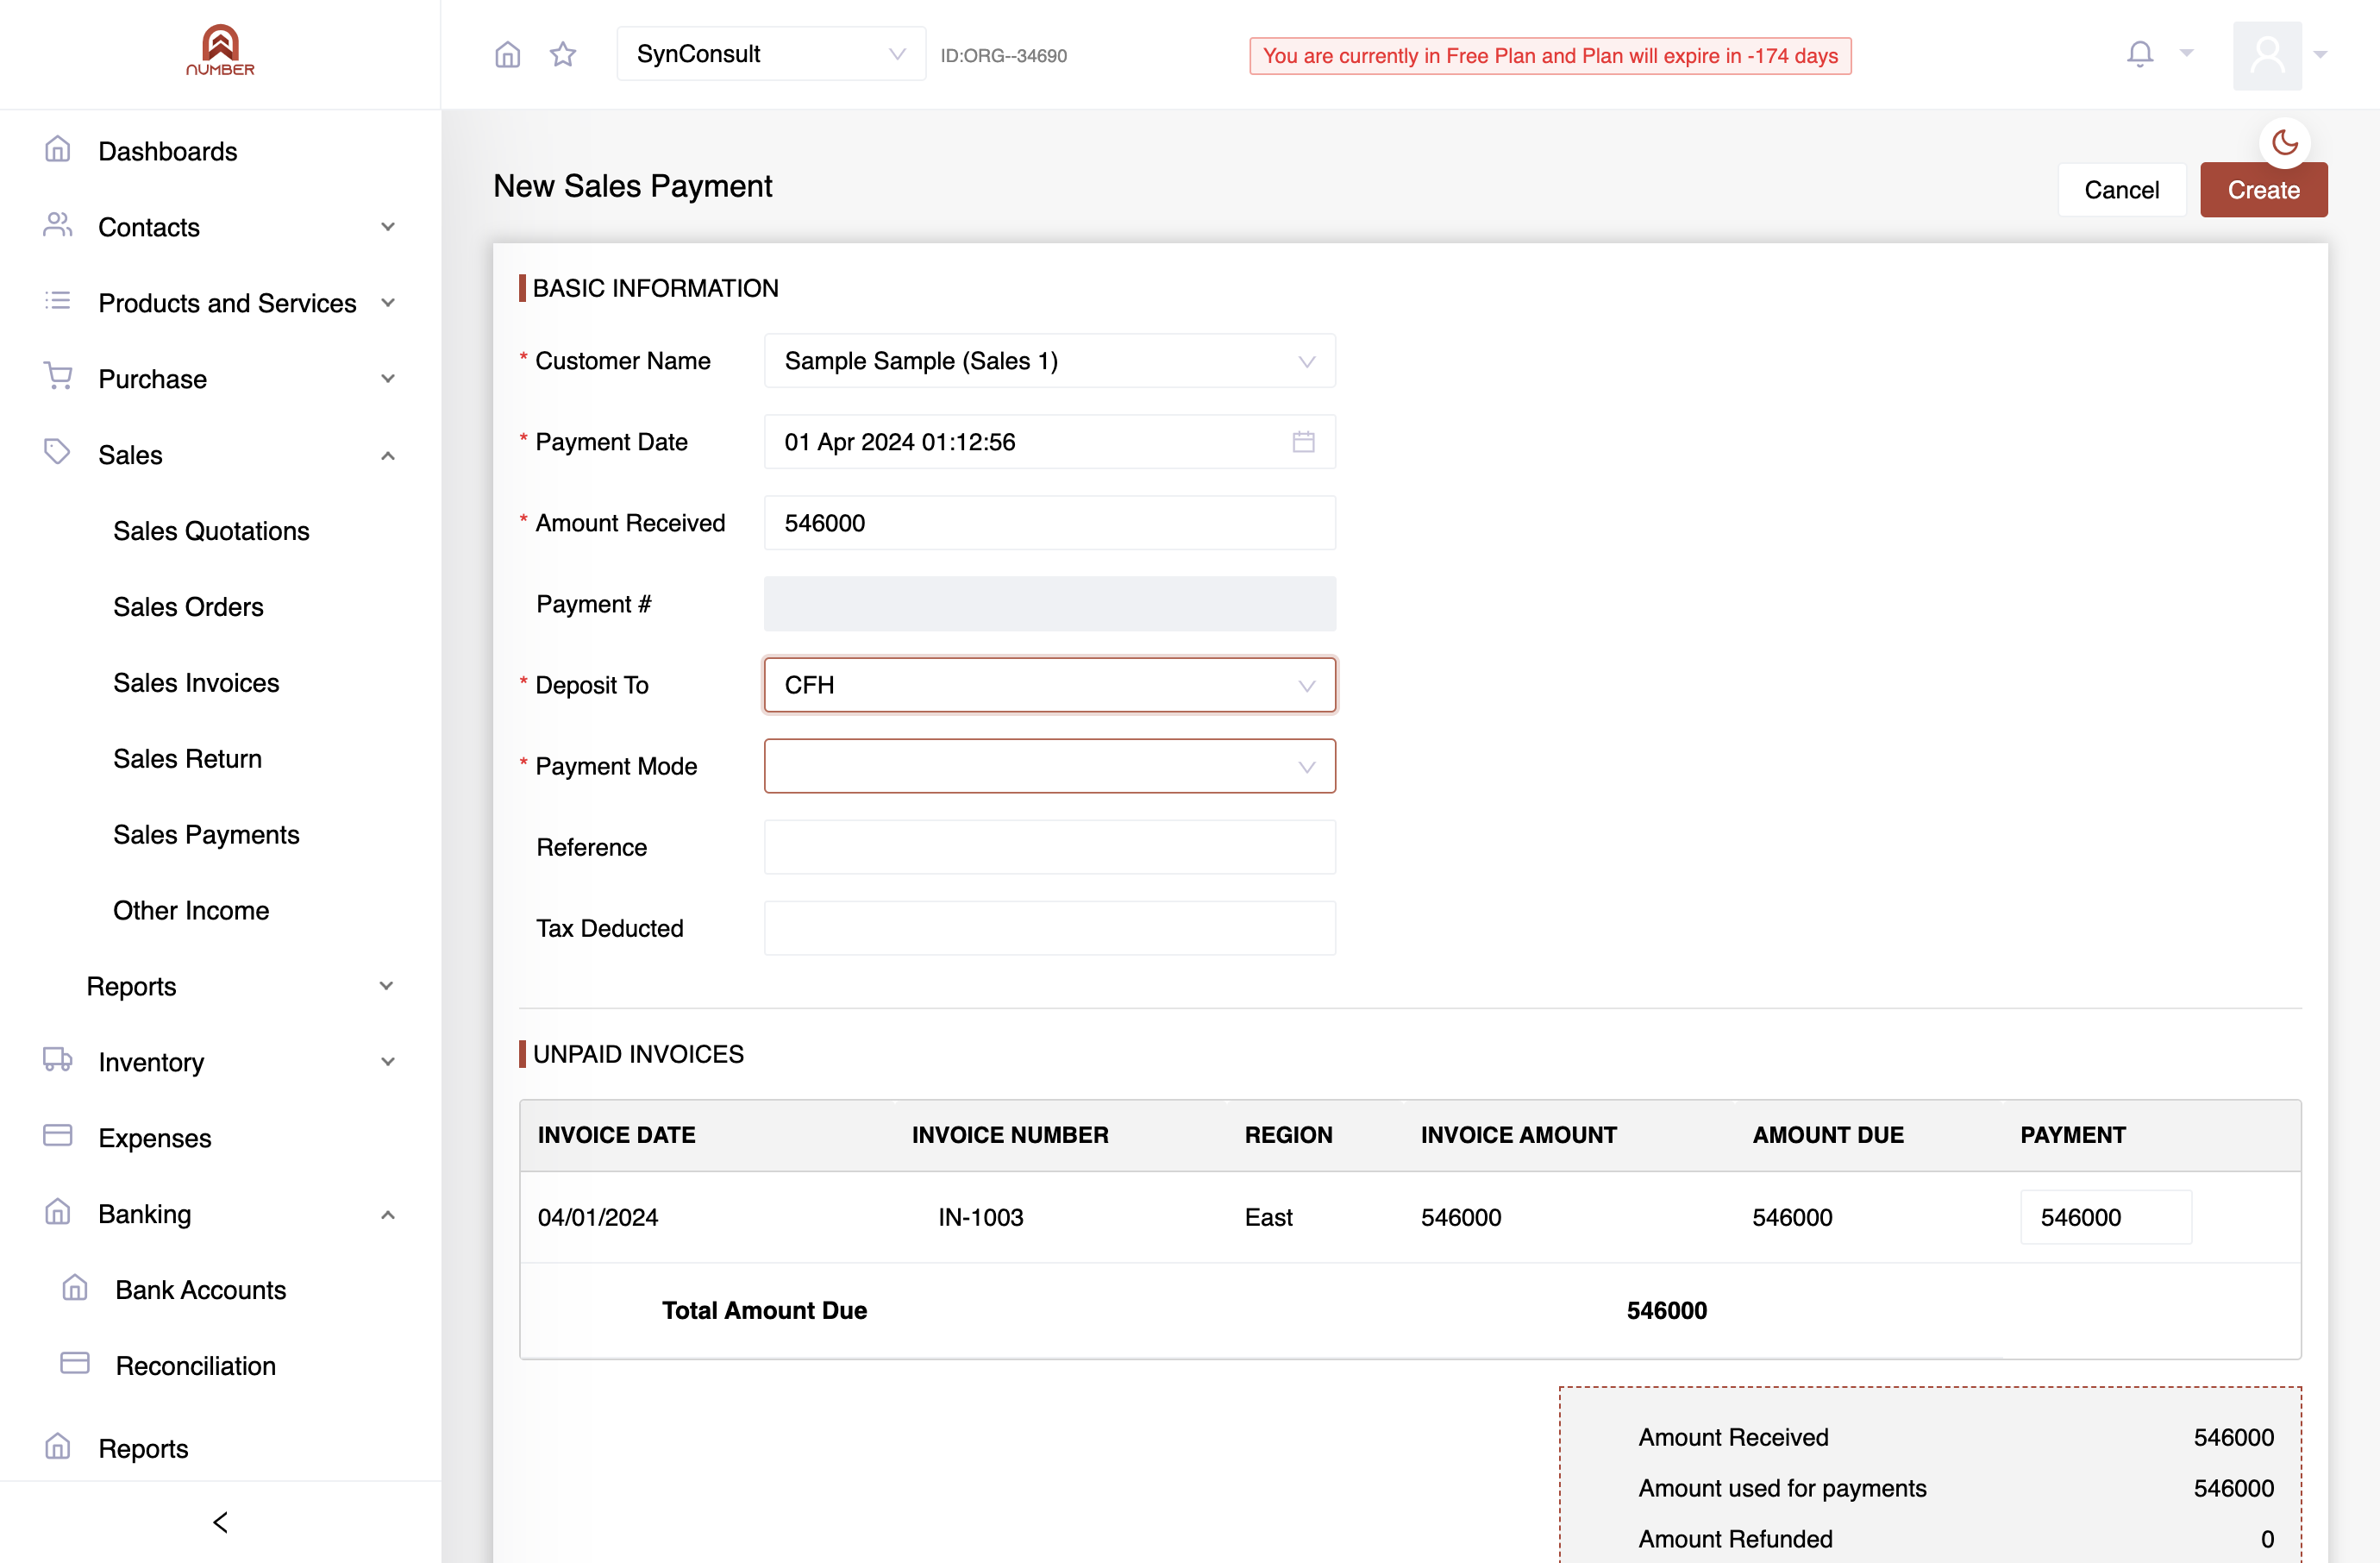This screenshot has width=2380, height=1563.
Task: Open Other Income page
Action: (x=191, y=911)
